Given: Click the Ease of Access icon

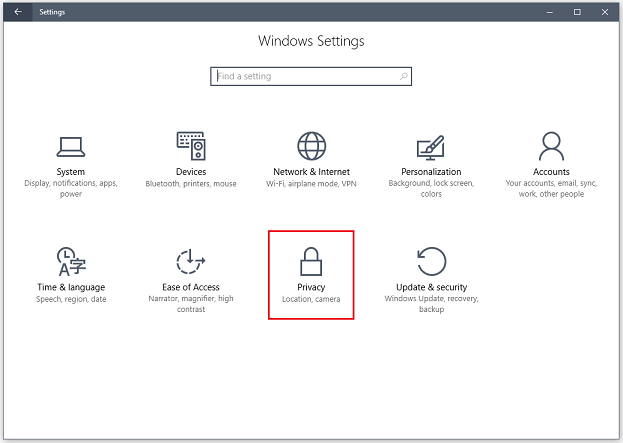Looking at the screenshot, I should click(x=191, y=261).
